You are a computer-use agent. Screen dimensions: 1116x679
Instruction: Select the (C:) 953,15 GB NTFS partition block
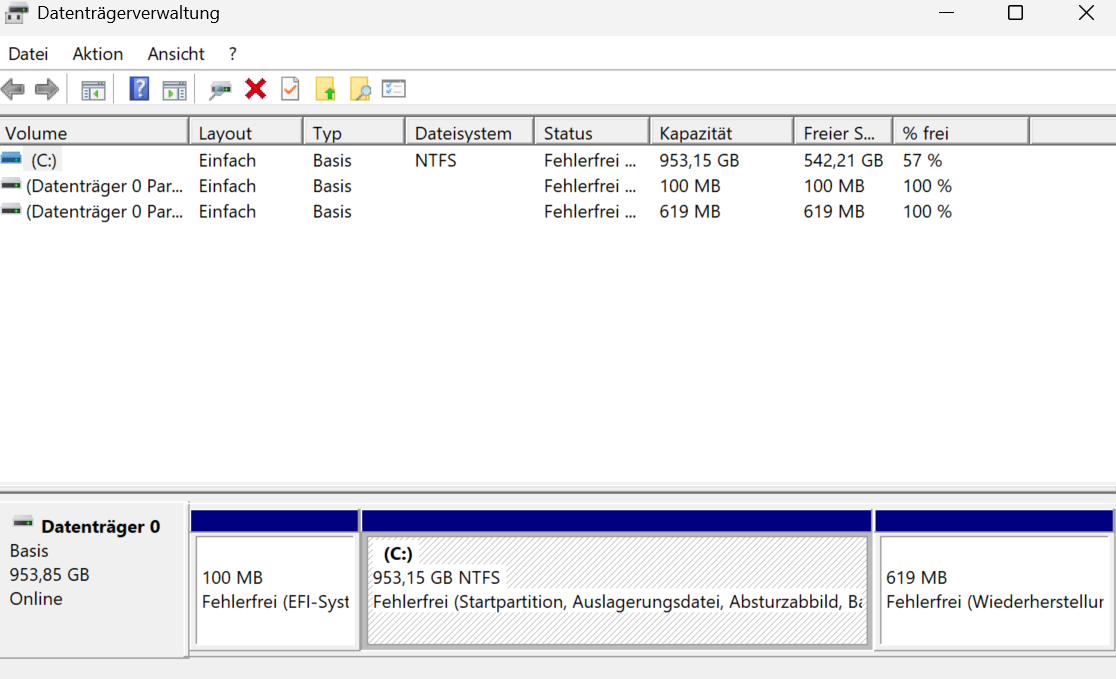tap(616, 591)
